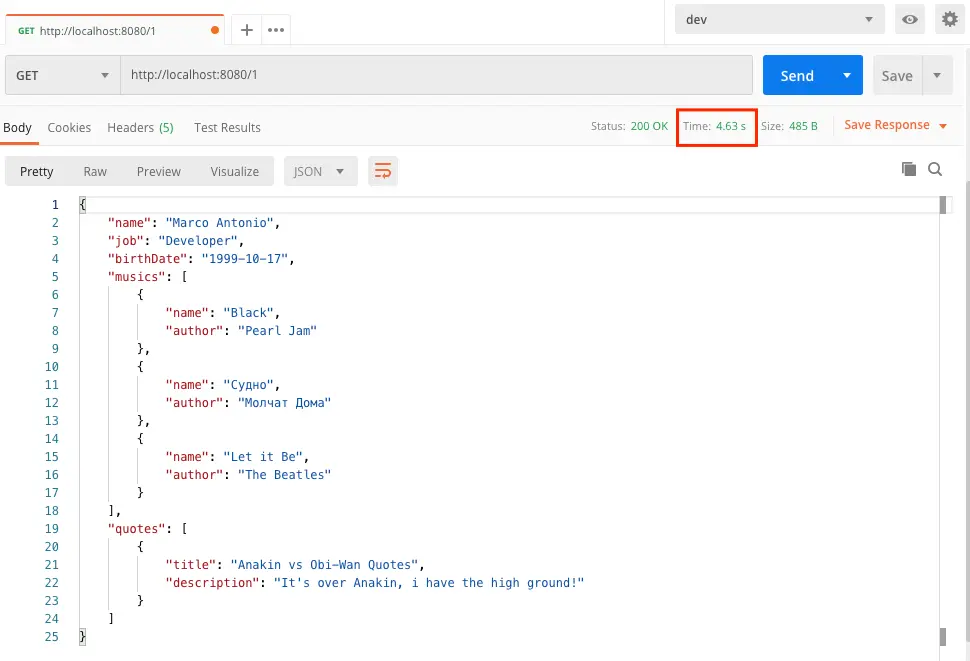Switch to the Cookies tab
970x661 pixels.
tap(69, 127)
